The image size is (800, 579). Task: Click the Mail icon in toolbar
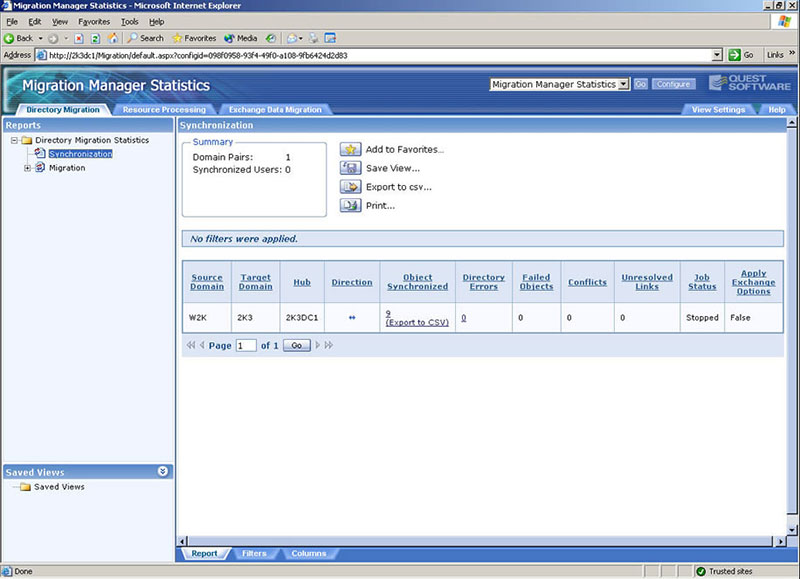292,38
